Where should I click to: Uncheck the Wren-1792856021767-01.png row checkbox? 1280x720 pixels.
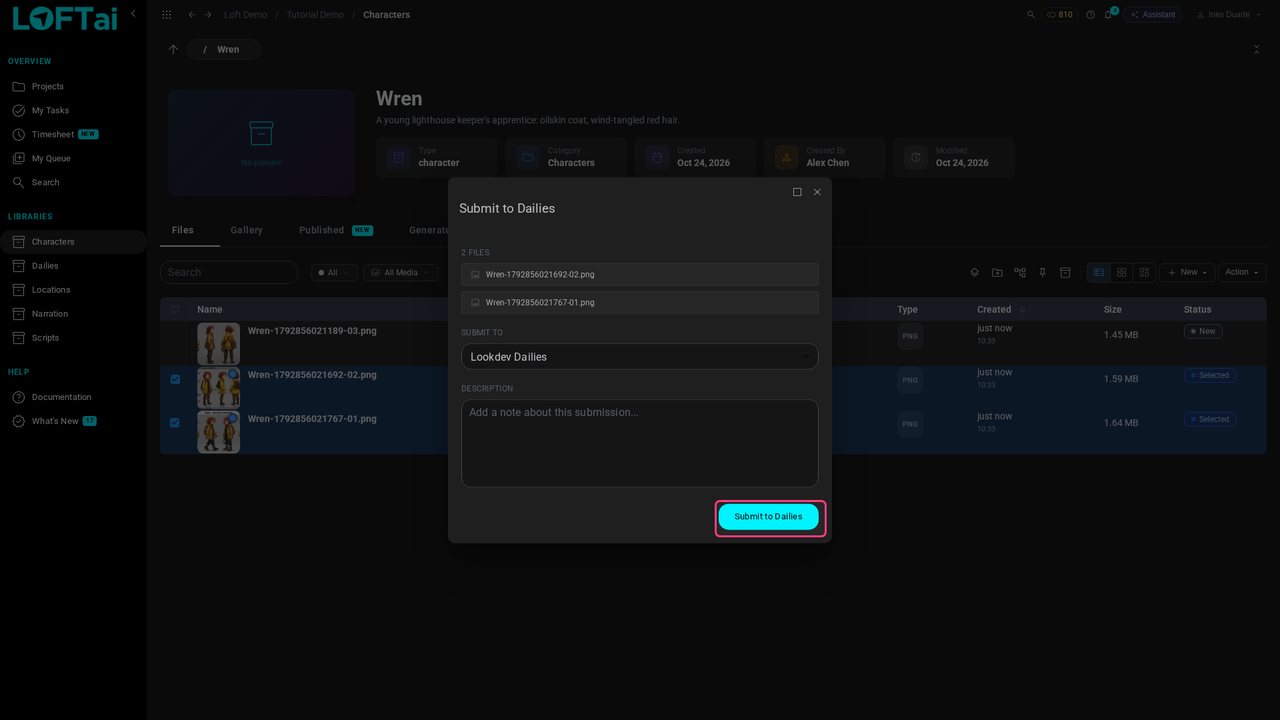[x=175, y=423]
